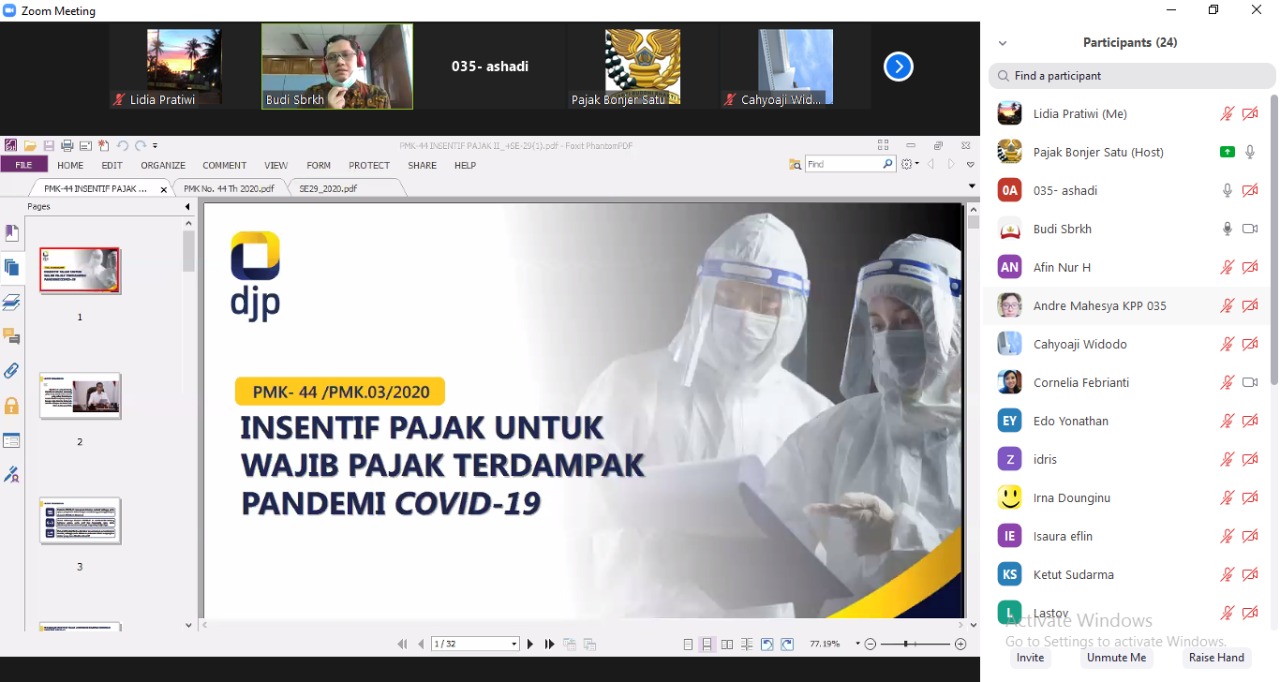Open the Security panel lock icon

click(x=12, y=406)
